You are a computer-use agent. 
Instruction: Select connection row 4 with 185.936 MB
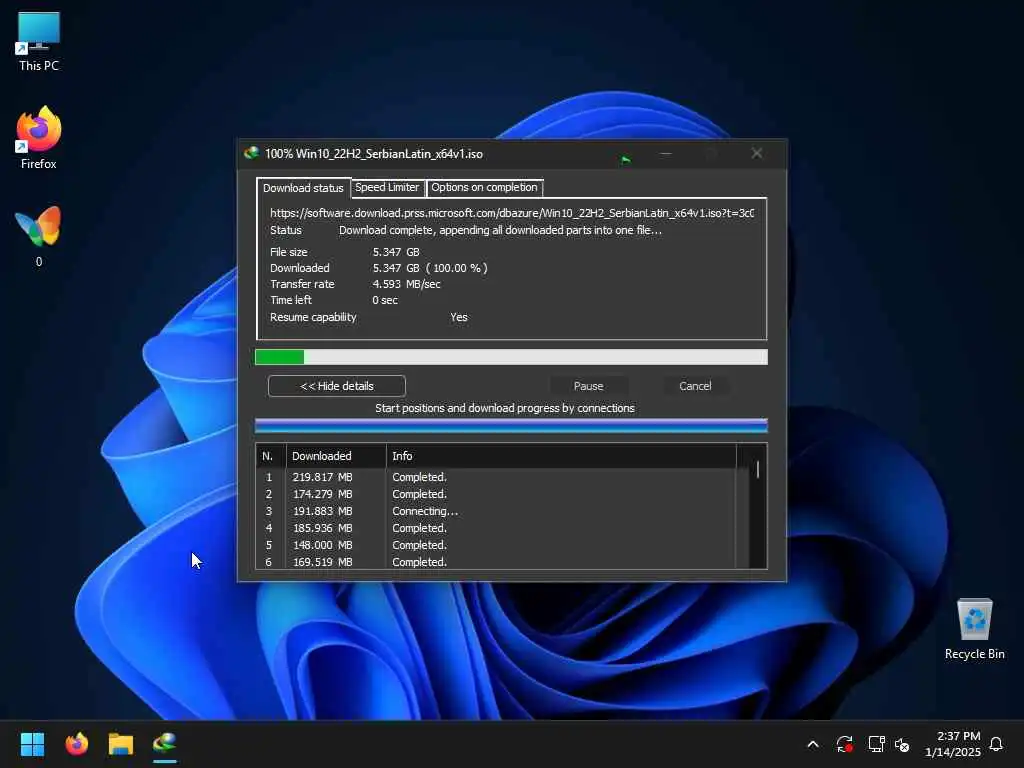click(x=496, y=528)
